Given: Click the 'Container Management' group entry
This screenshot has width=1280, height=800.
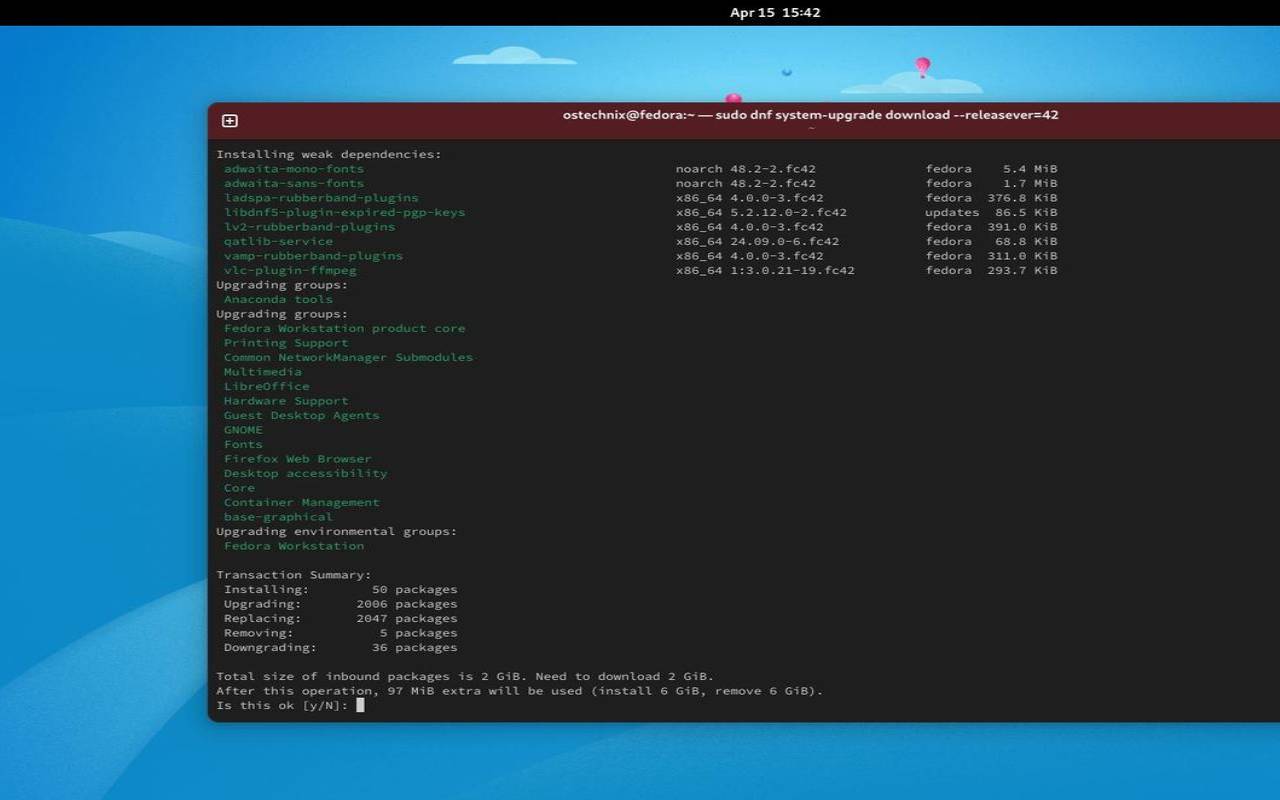Looking at the screenshot, I should 301,502.
